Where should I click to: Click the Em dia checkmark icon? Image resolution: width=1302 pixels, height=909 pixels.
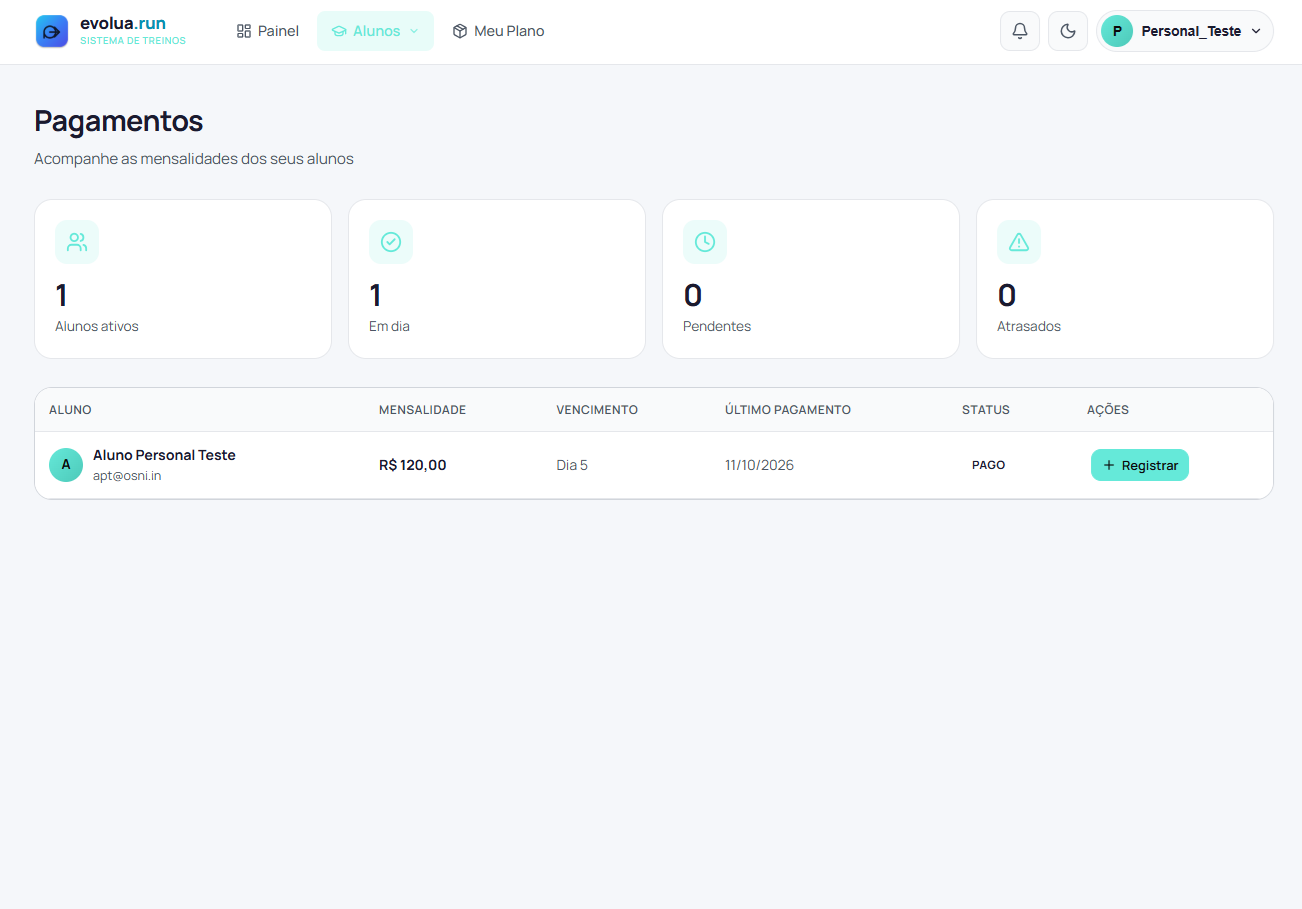coord(391,242)
